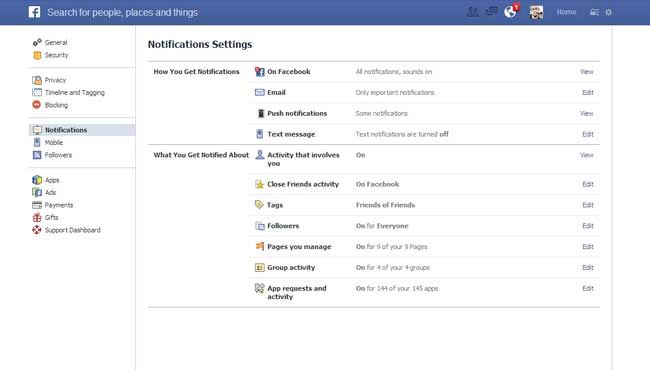Click 'Only important notifications' email text
650x370 pixels.
pos(395,92)
